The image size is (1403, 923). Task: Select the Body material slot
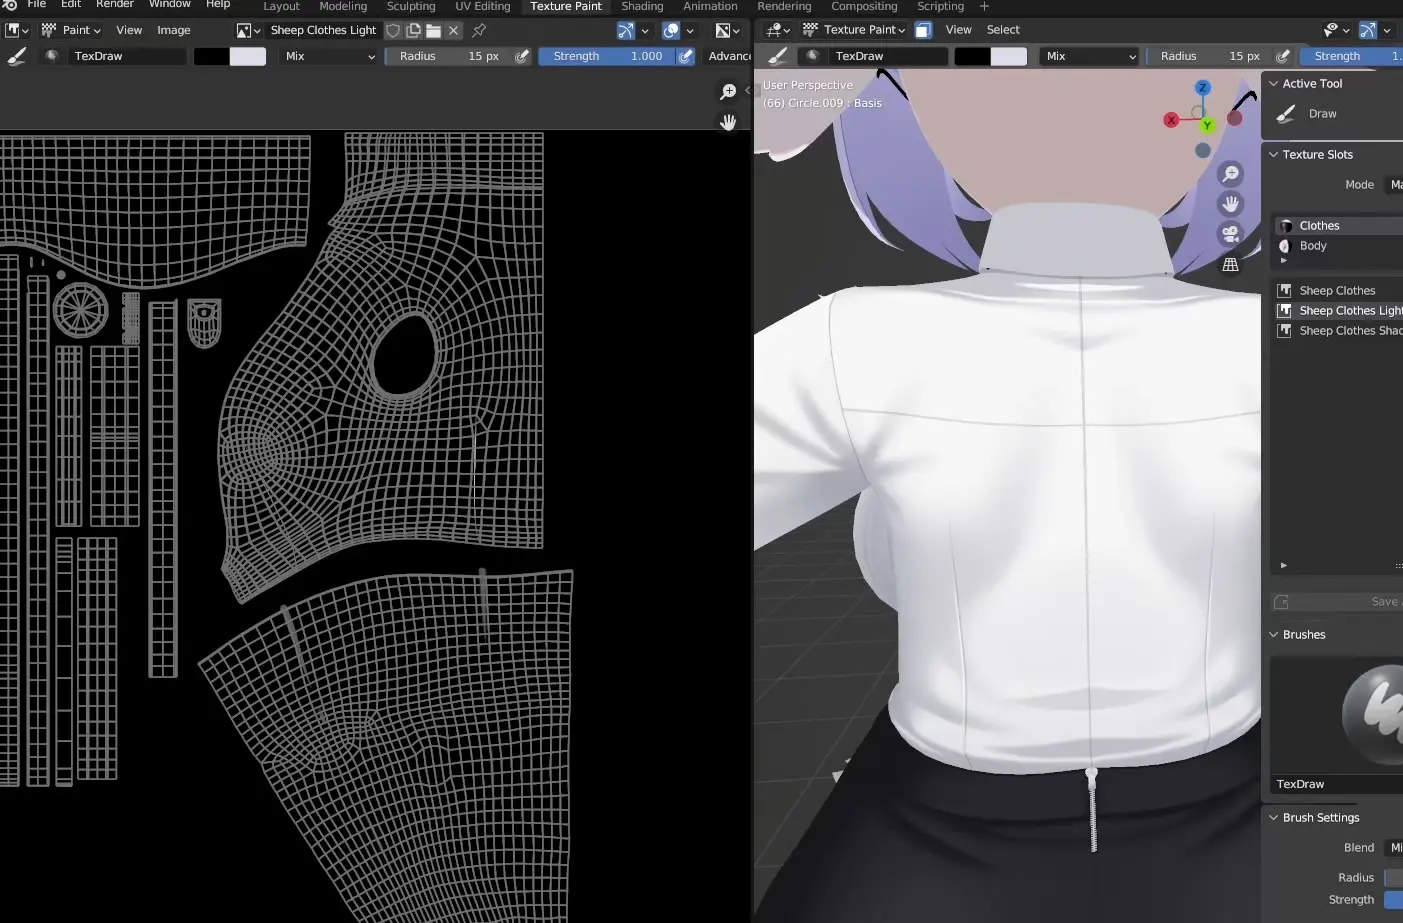tap(1313, 246)
